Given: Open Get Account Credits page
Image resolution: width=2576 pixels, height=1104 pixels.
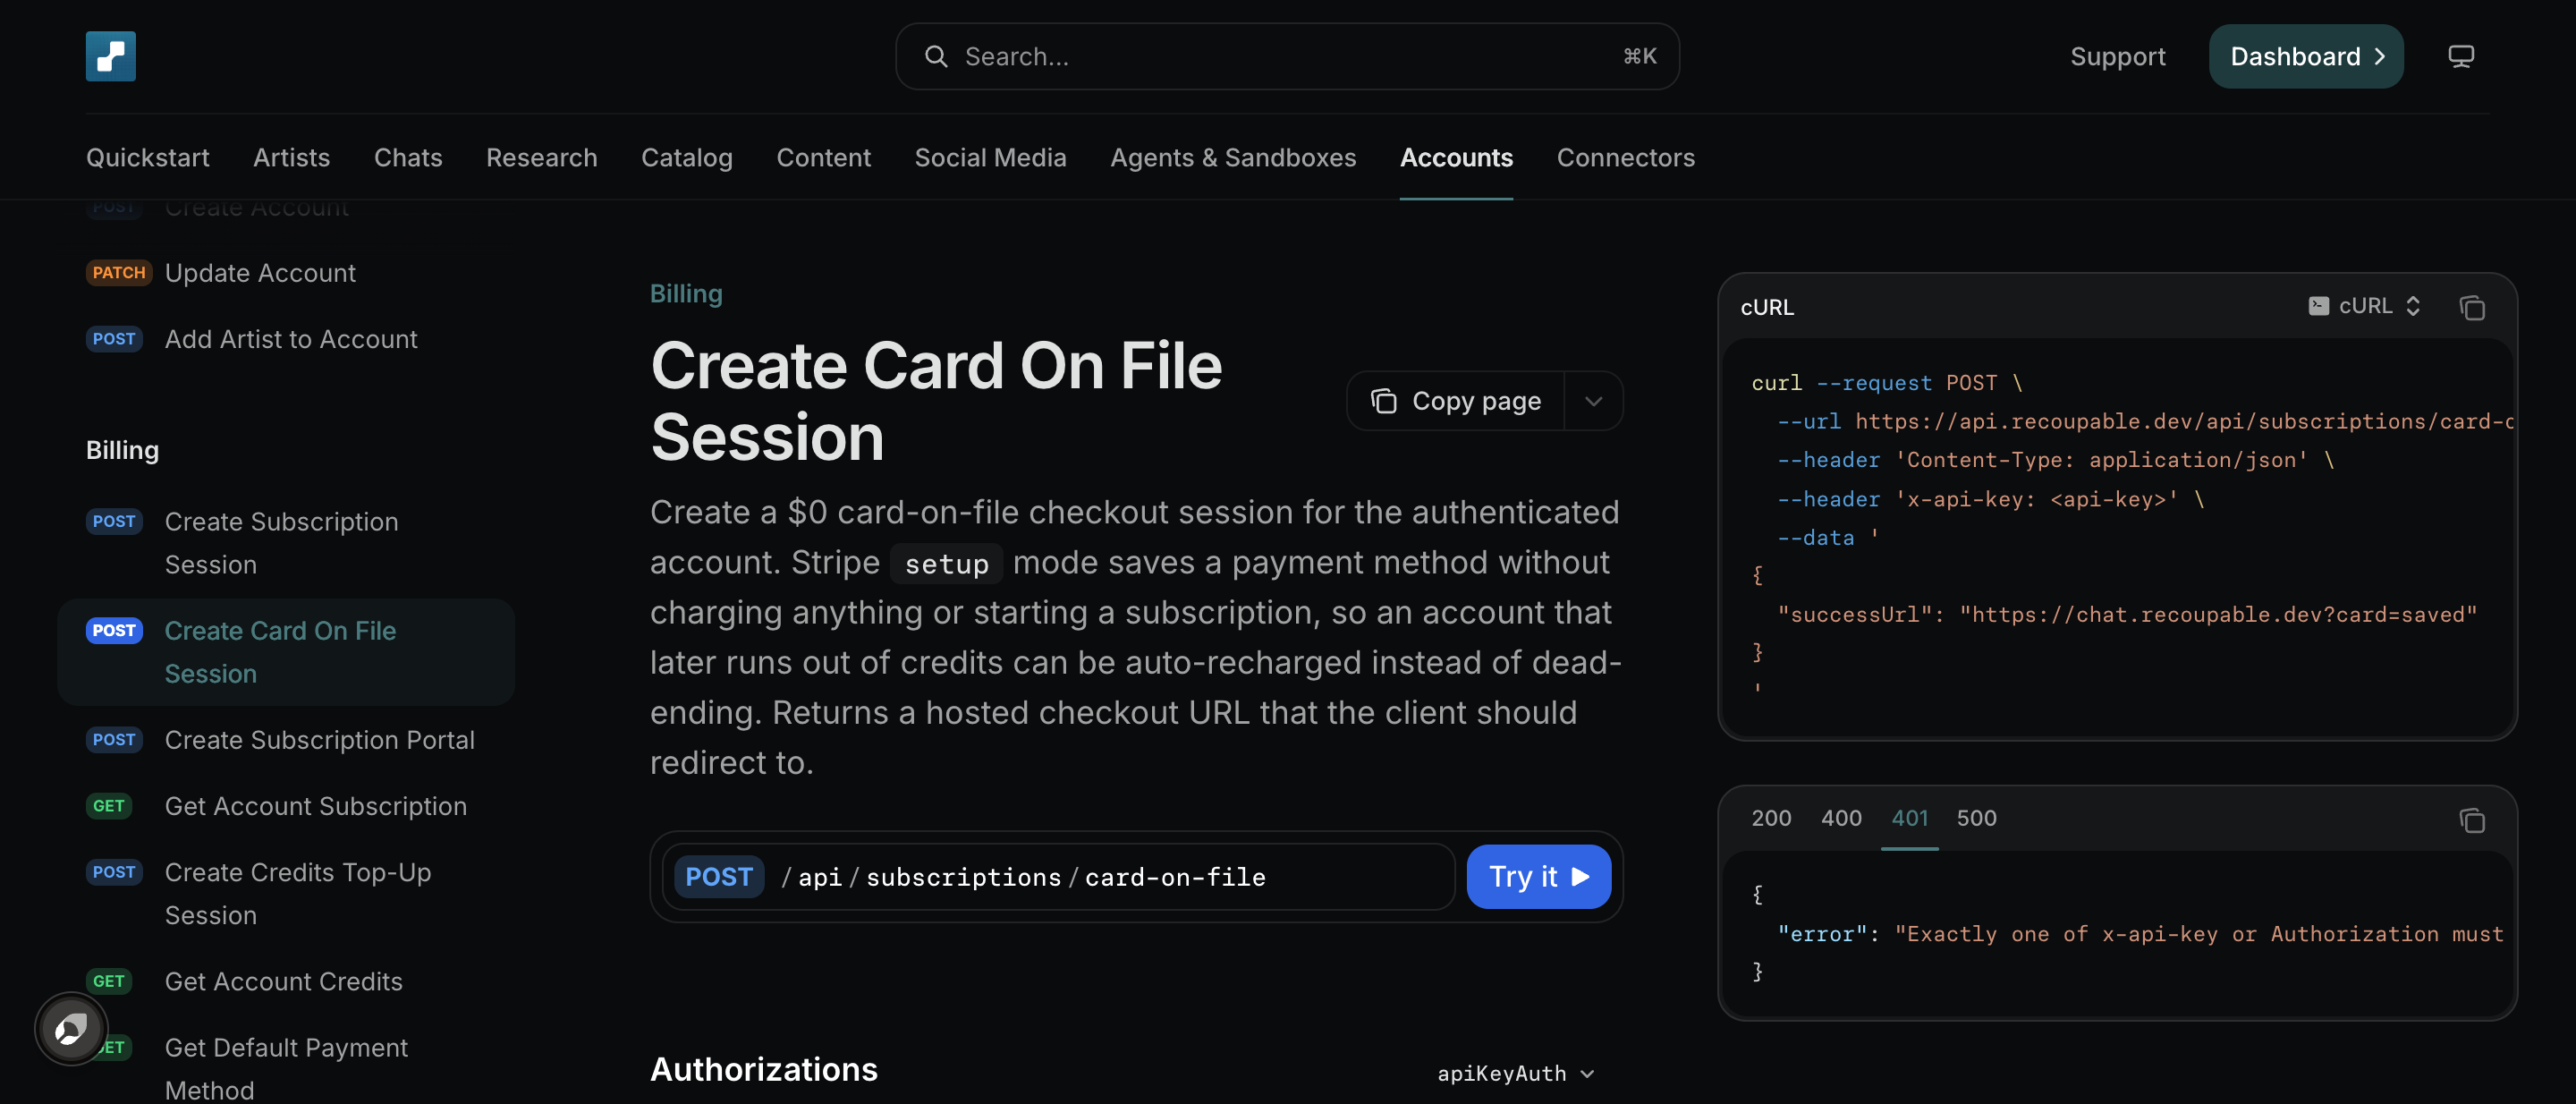Looking at the screenshot, I should coord(284,981).
